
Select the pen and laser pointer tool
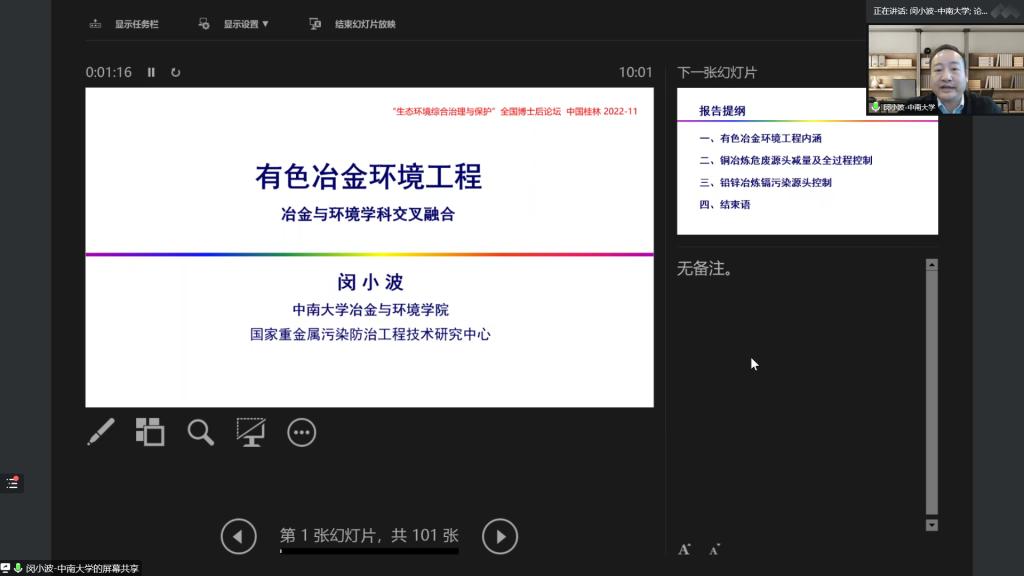(x=101, y=432)
